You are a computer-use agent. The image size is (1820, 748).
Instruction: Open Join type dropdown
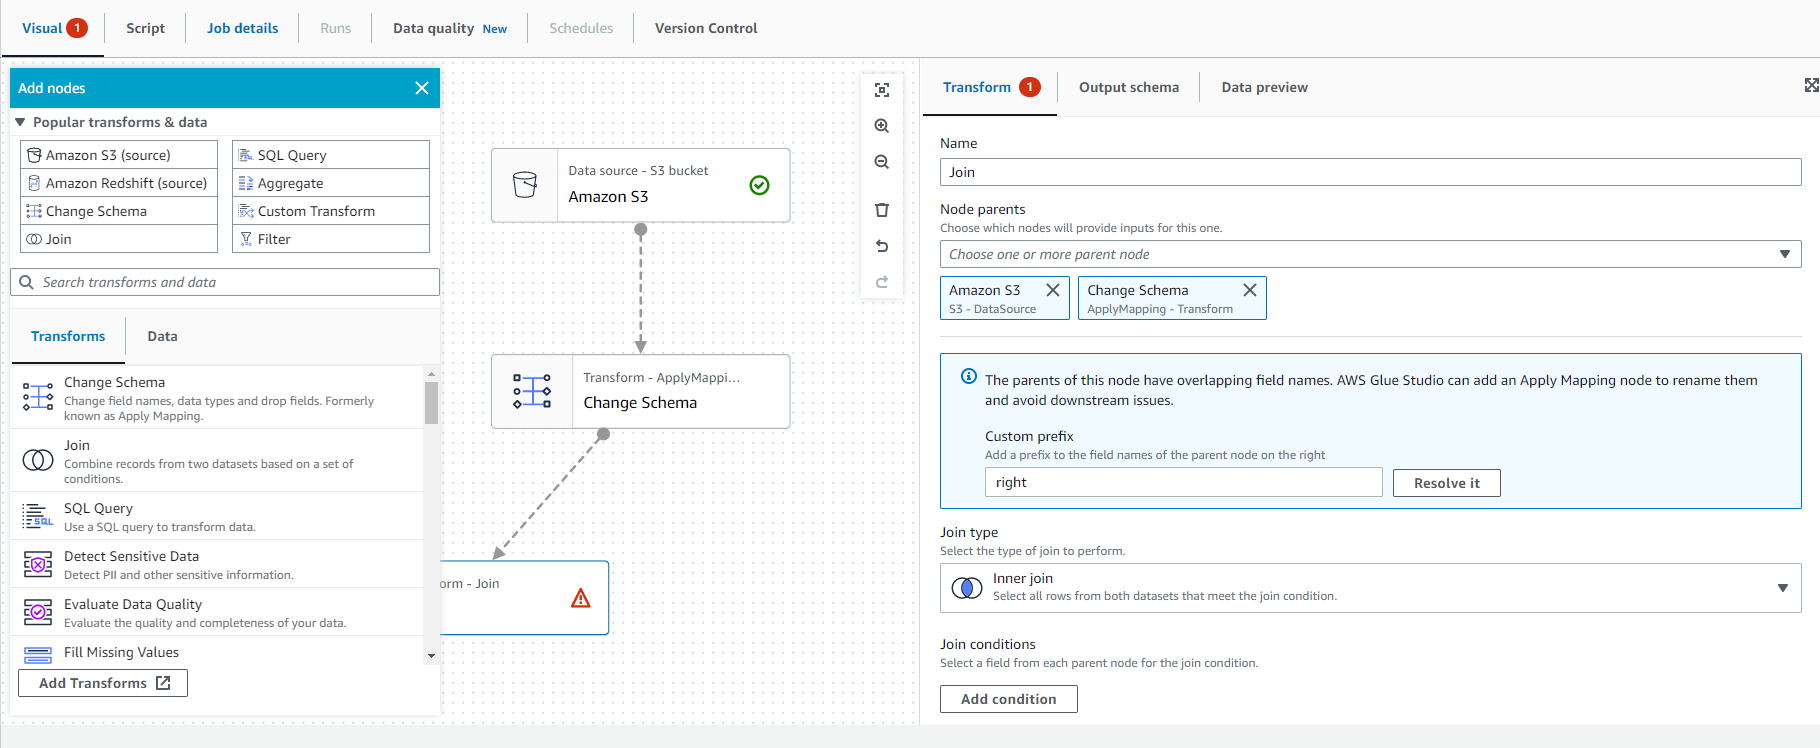pyautogui.click(x=1371, y=588)
